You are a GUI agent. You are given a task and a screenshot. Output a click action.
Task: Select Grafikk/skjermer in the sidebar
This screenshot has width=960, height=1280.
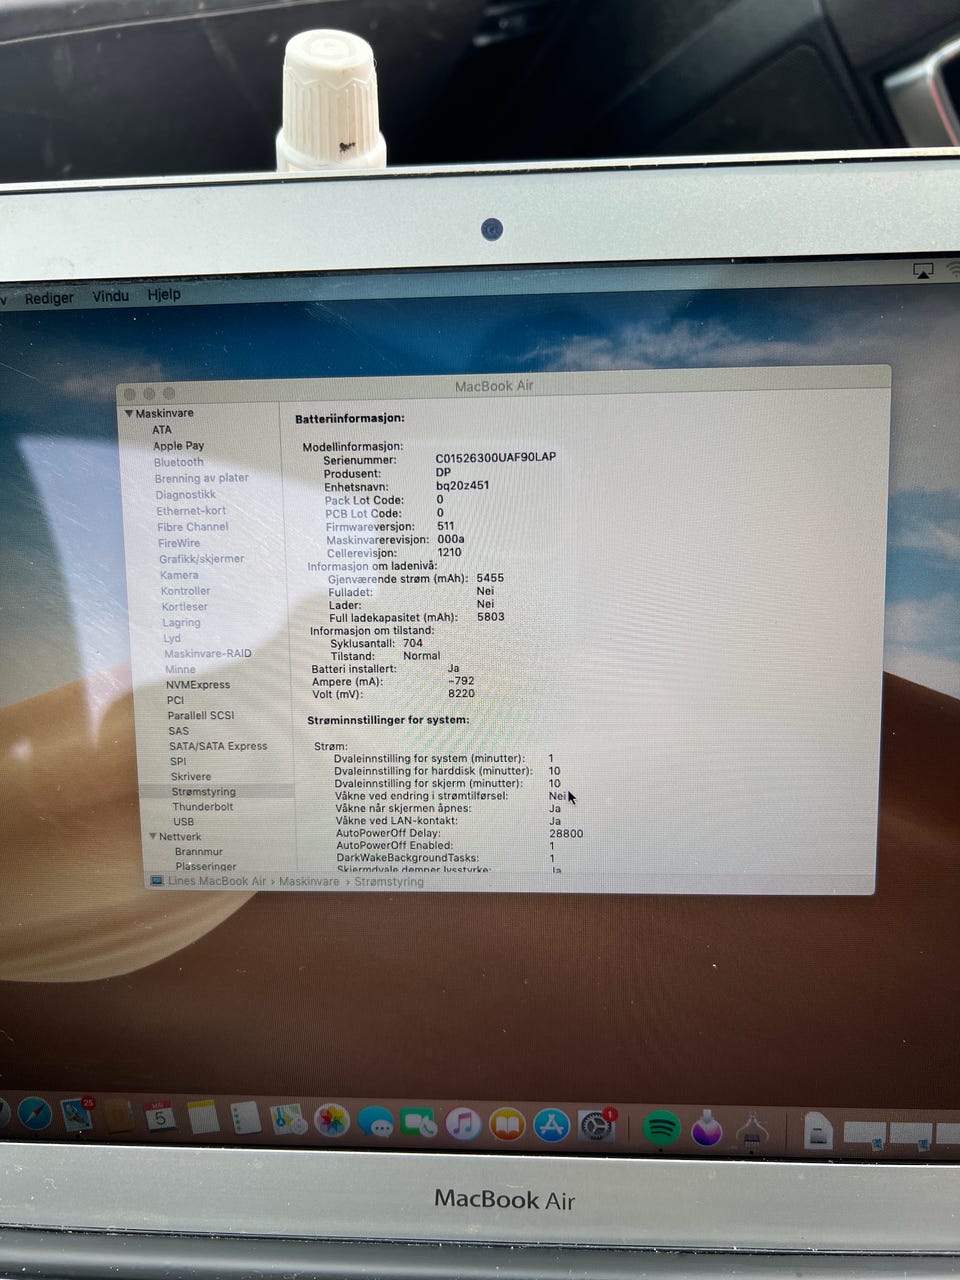click(201, 559)
